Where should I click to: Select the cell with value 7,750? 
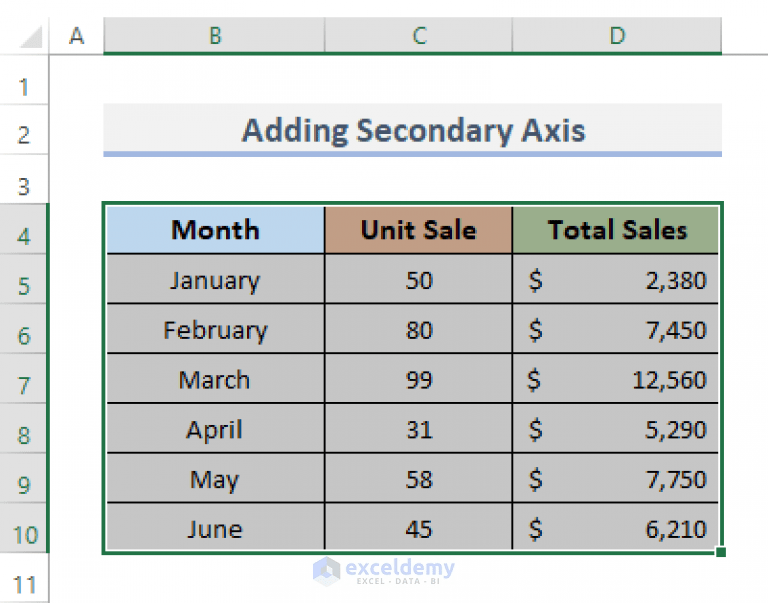(616, 480)
